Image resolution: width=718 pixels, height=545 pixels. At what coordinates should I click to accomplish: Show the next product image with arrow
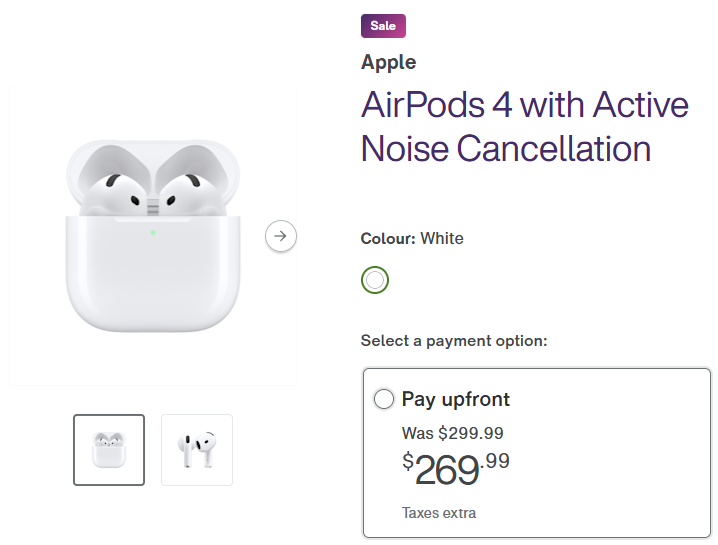[281, 236]
